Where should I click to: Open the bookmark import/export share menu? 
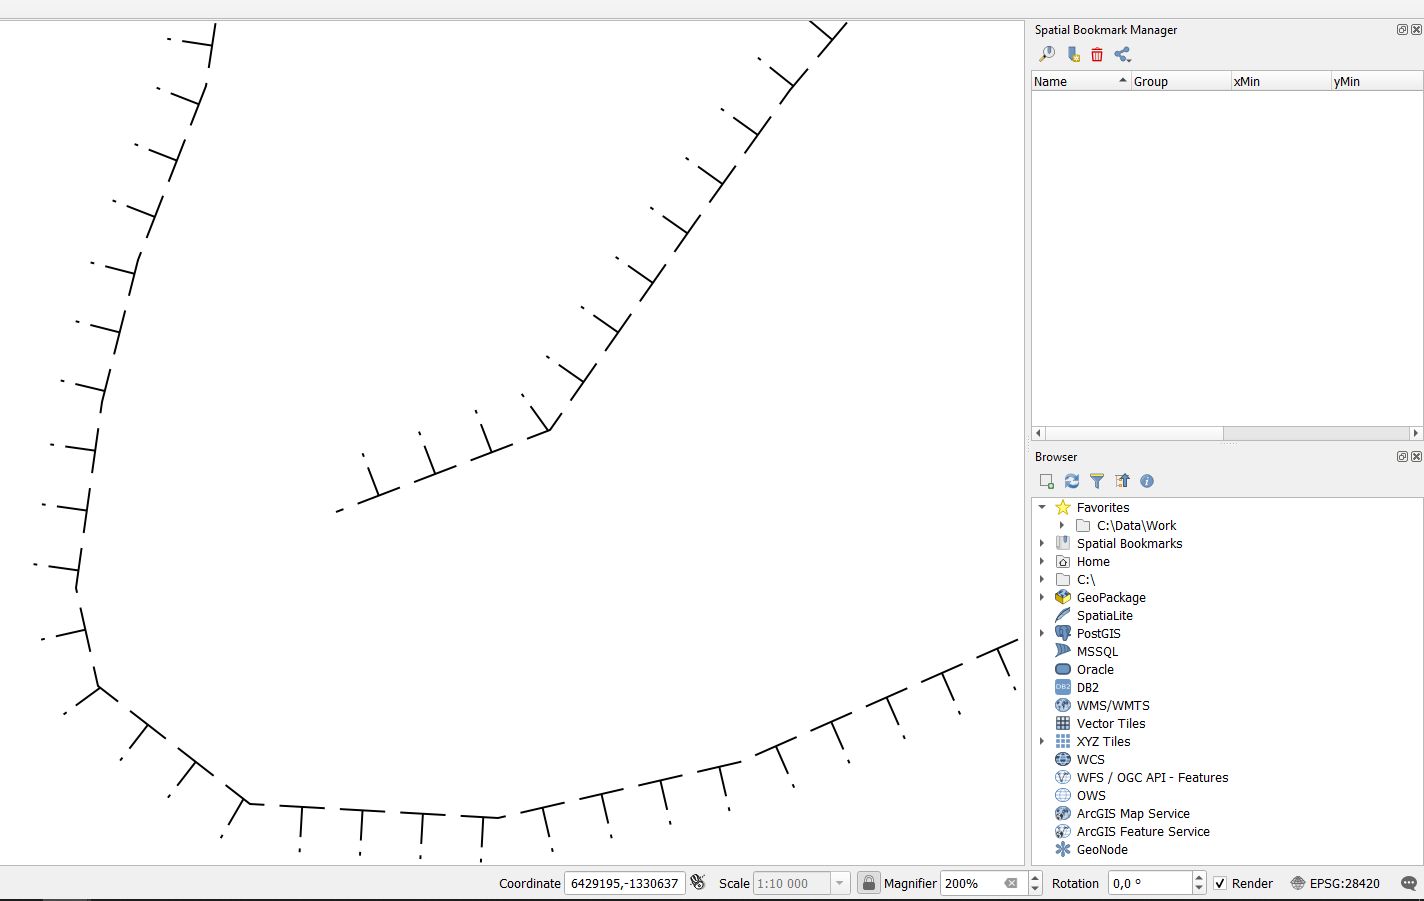[1122, 54]
